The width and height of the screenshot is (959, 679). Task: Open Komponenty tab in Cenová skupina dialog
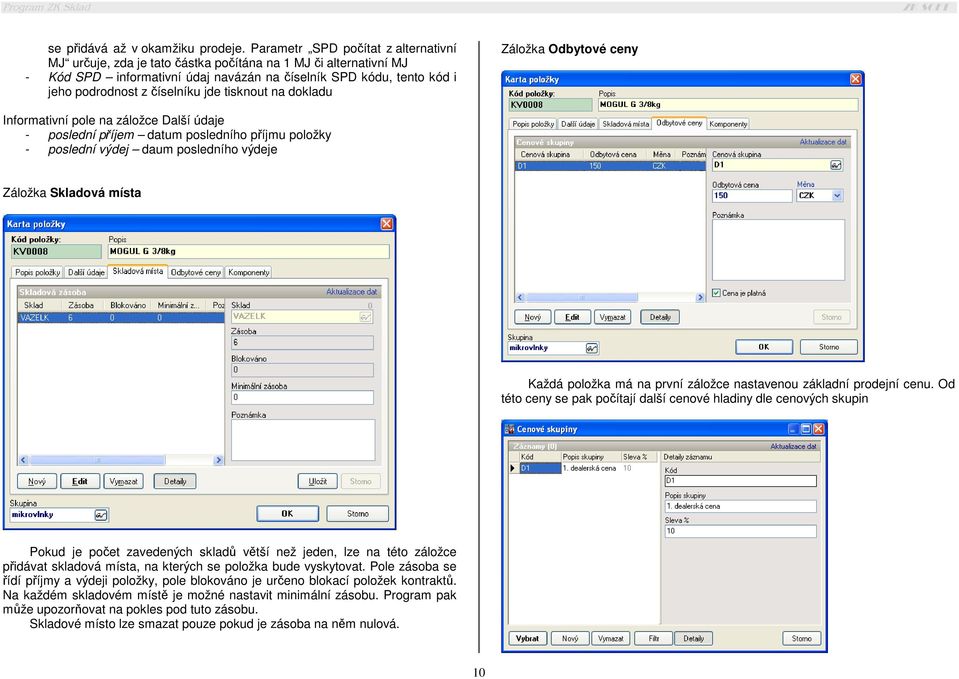pyautogui.click(x=728, y=124)
